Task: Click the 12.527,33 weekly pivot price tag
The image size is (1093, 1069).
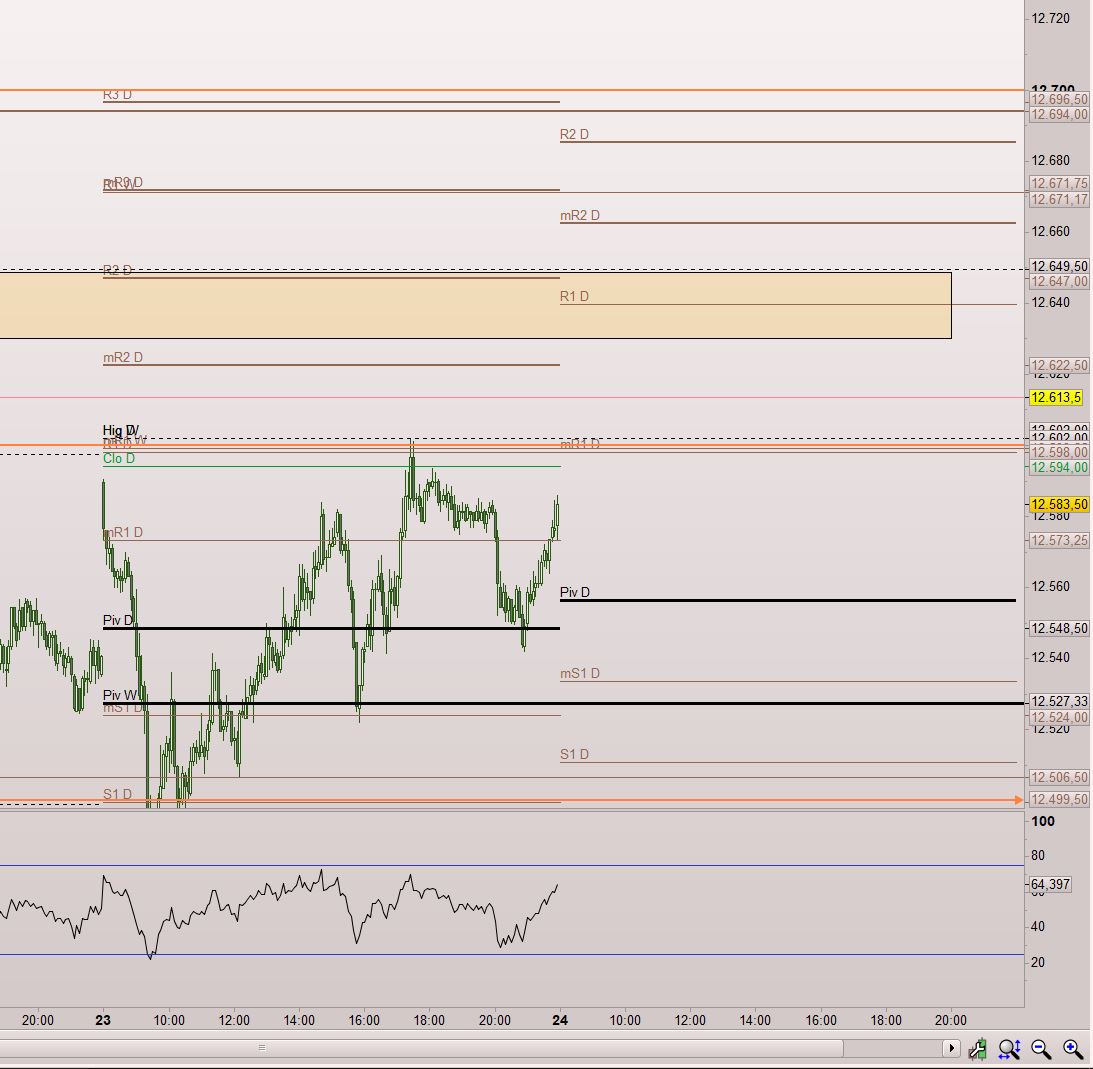Action: tap(1059, 701)
